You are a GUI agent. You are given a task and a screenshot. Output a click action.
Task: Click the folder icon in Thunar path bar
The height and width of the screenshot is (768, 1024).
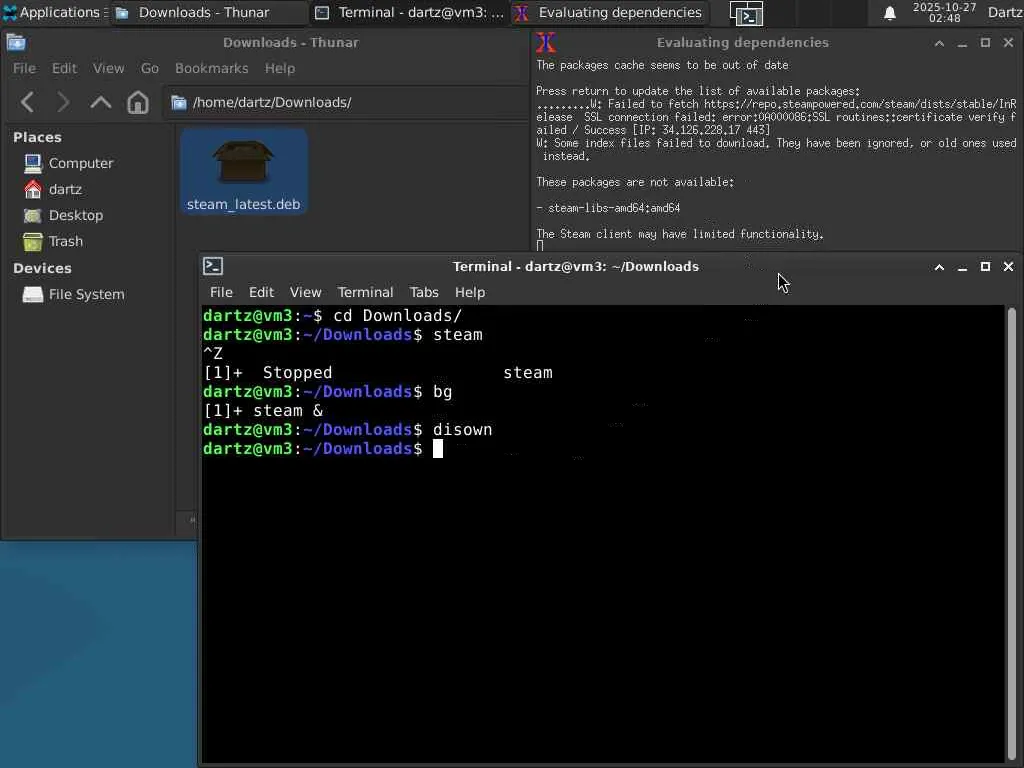(x=179, y=103)
